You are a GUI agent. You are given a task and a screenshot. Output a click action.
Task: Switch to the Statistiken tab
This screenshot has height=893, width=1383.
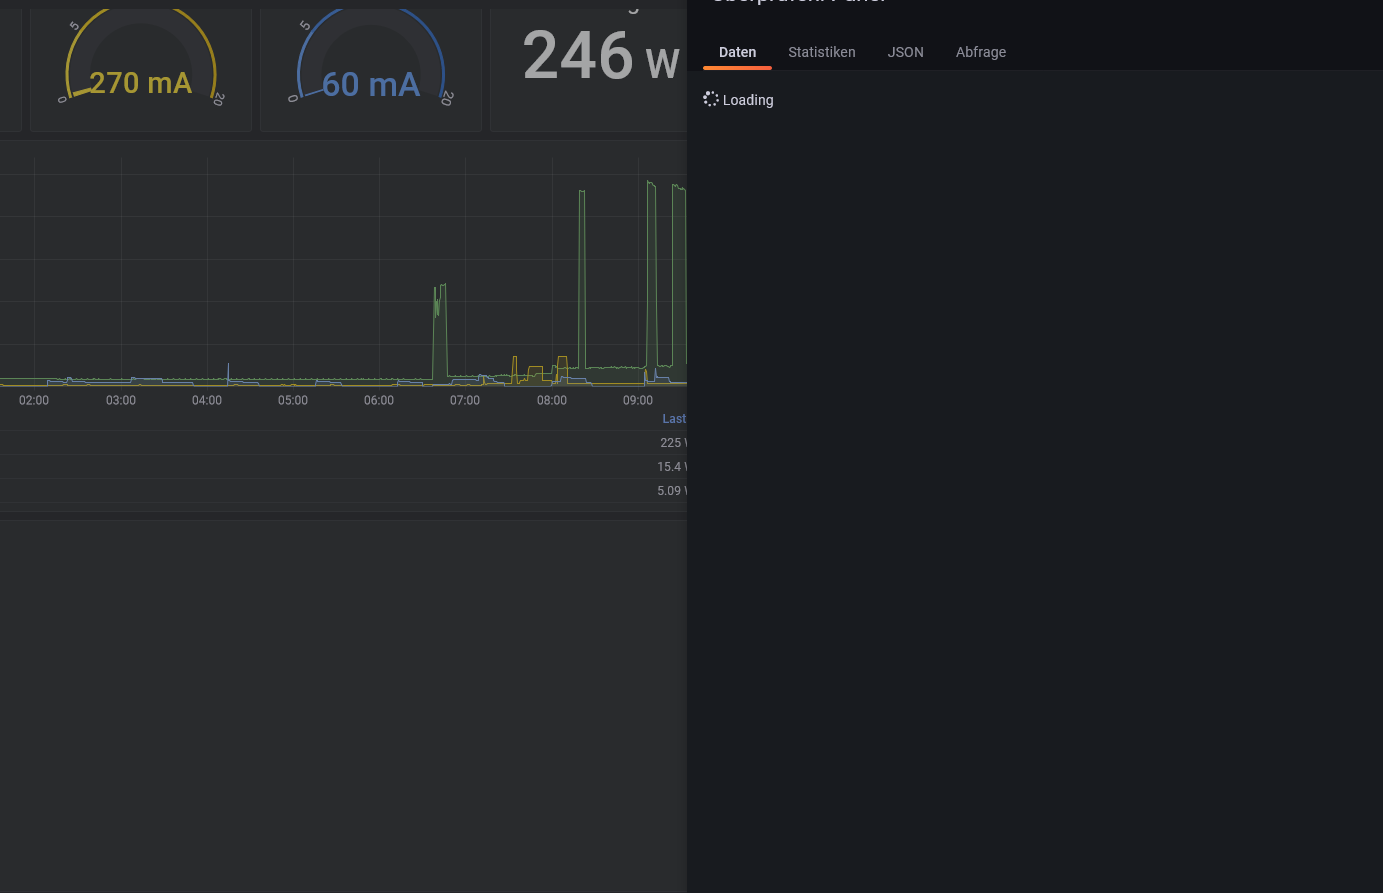821,52
